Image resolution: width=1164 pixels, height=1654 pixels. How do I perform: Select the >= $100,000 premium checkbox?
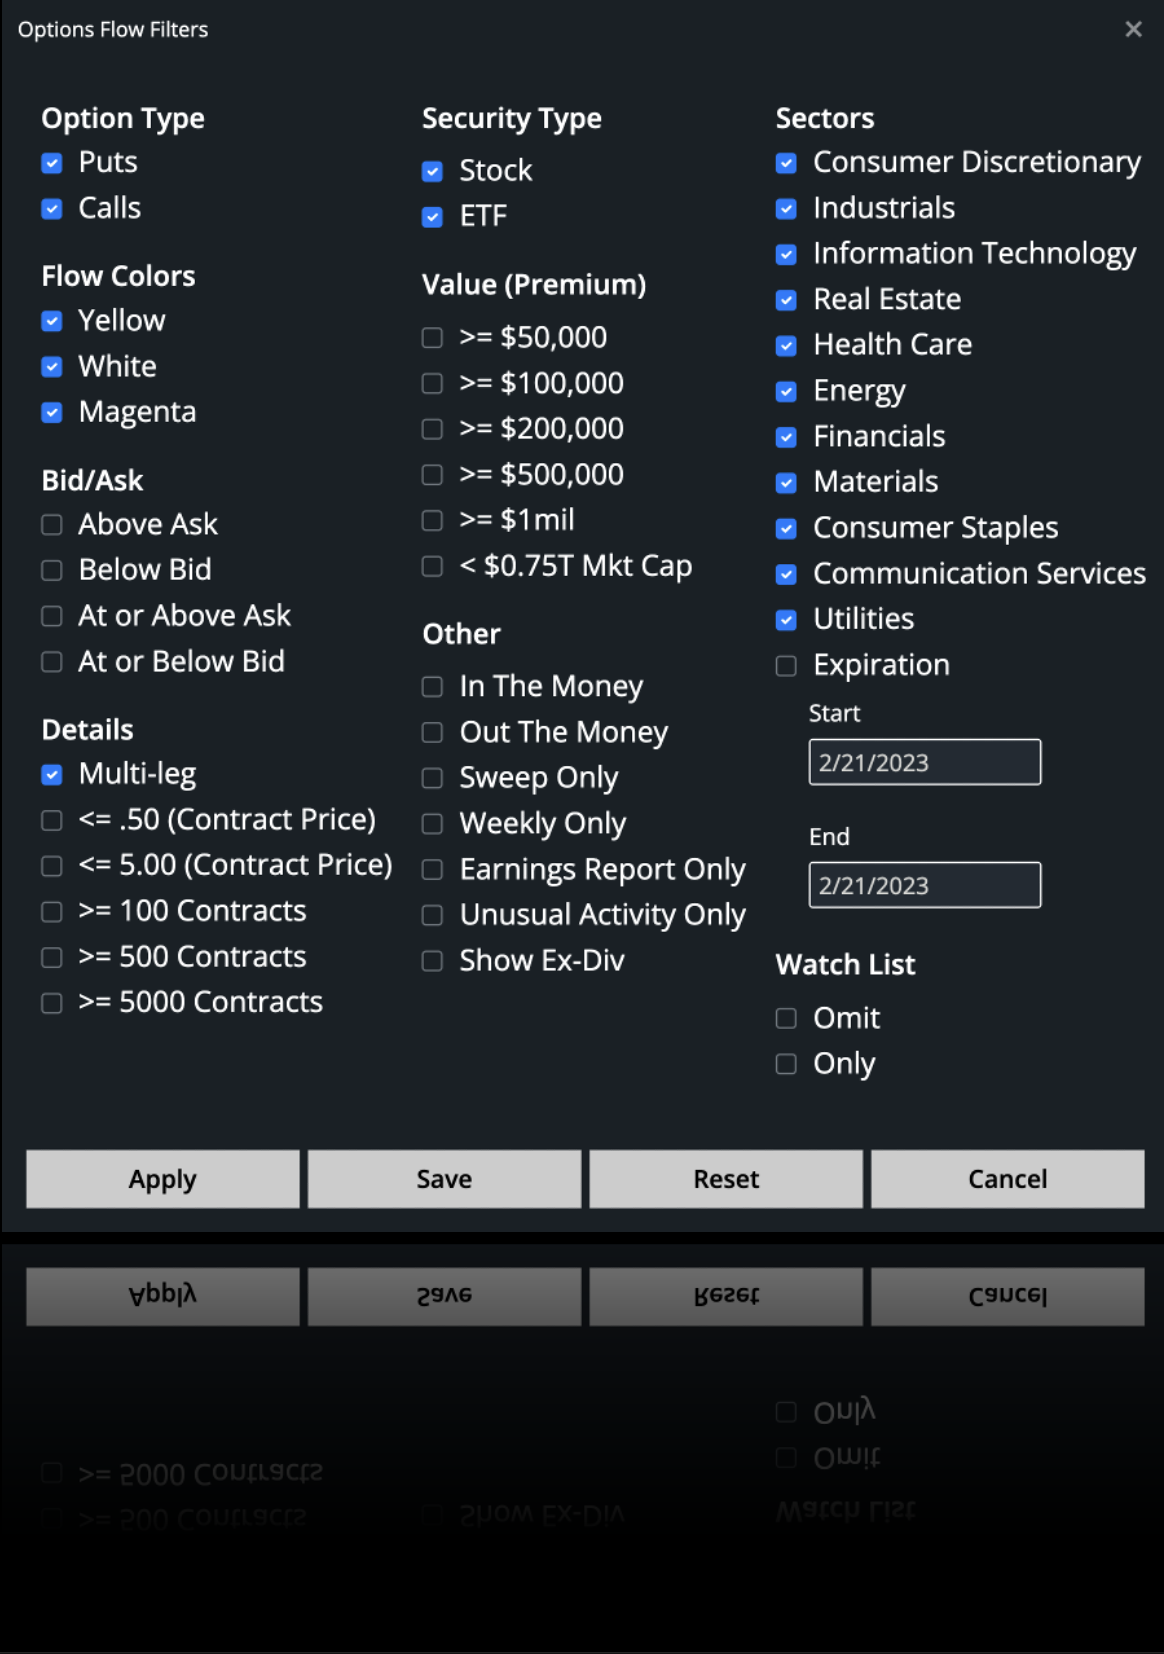click(x=432, y=384)
